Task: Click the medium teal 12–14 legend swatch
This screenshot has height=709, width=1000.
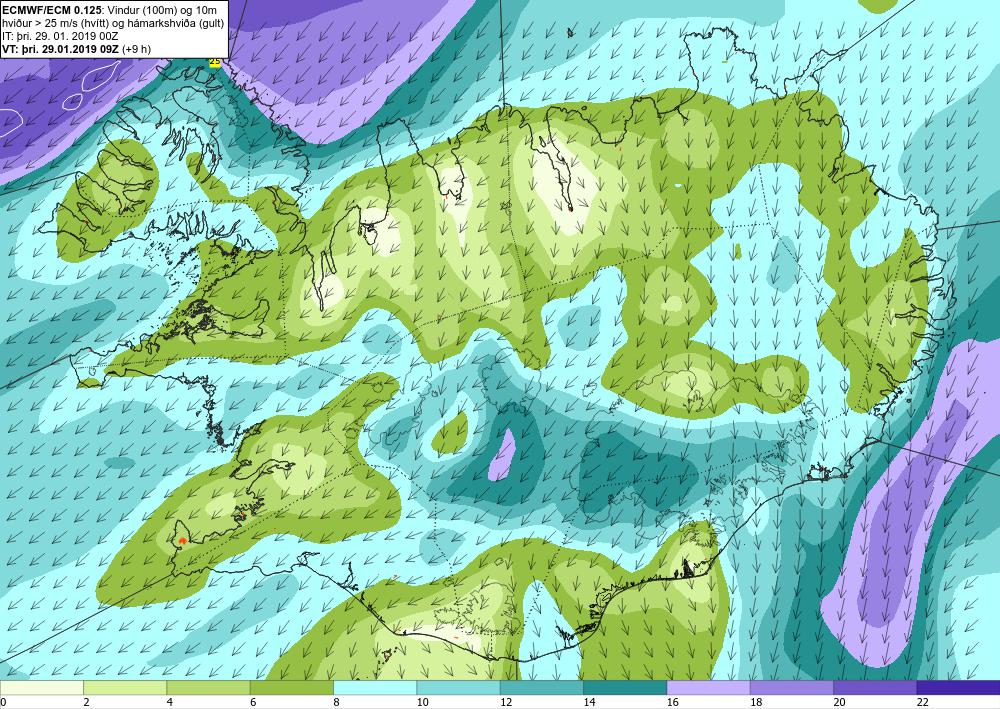Action: click(x=541, y=688)
